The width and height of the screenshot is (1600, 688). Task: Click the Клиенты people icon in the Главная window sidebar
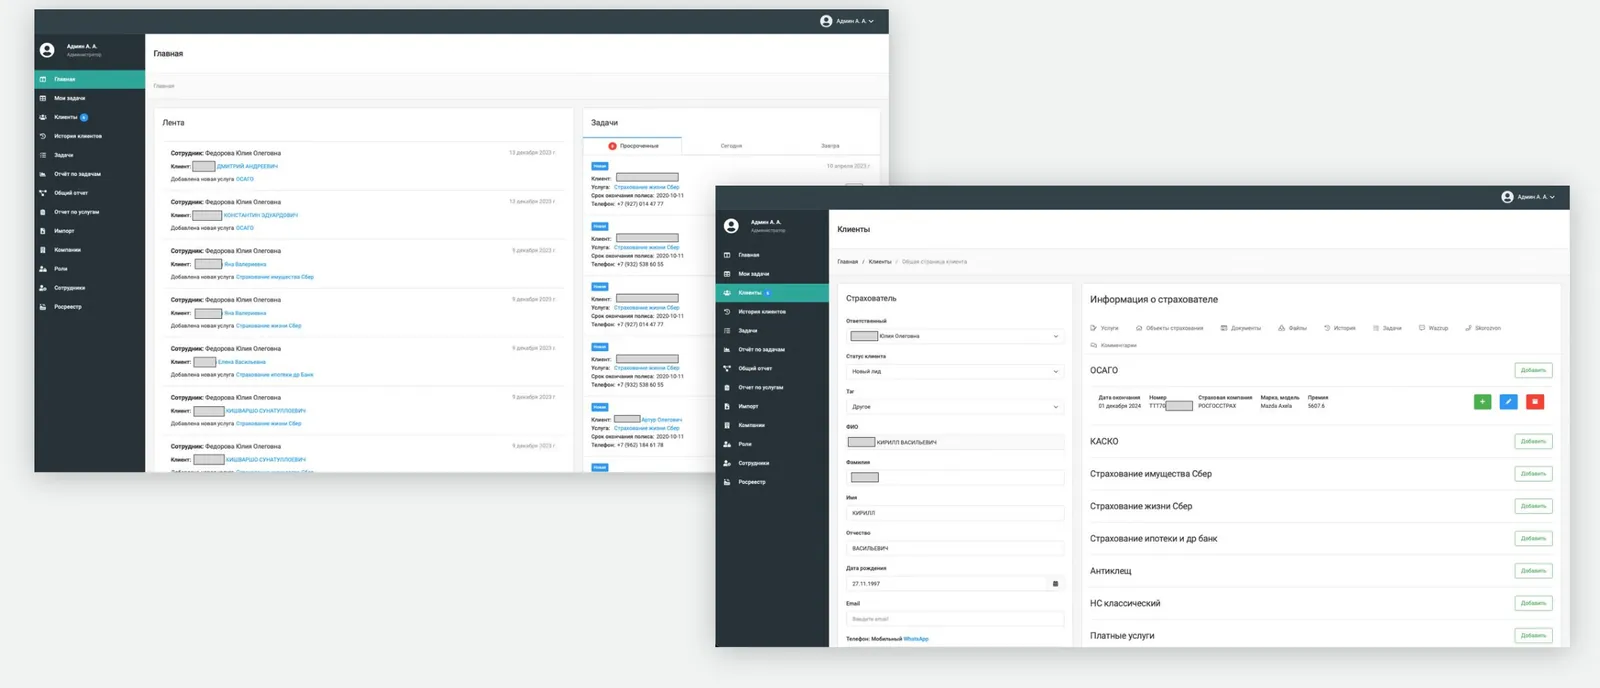pos(42,117)
